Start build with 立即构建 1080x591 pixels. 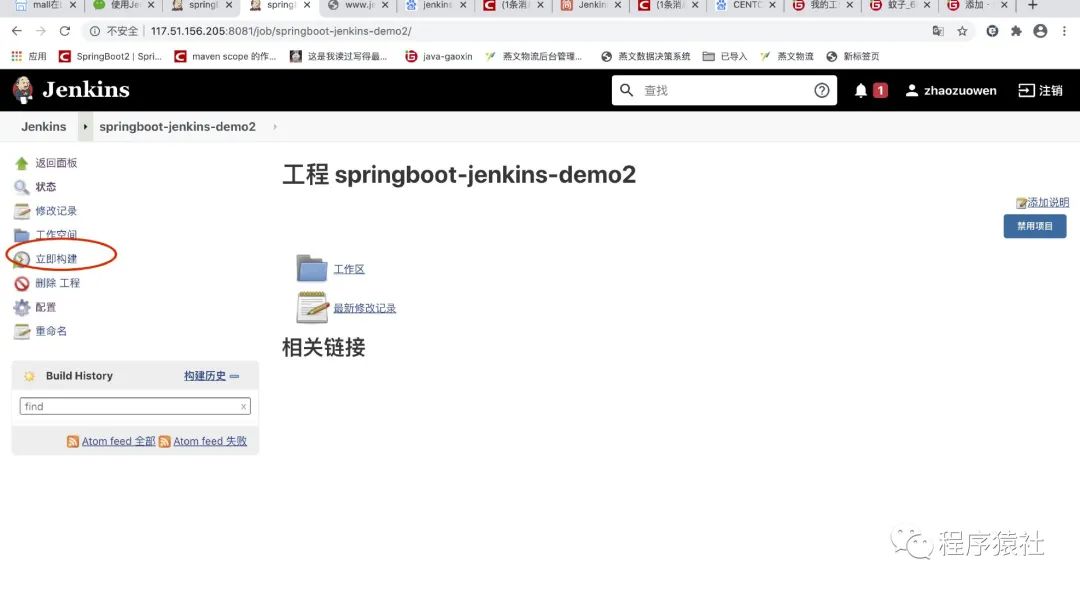(x=56, y=258)
